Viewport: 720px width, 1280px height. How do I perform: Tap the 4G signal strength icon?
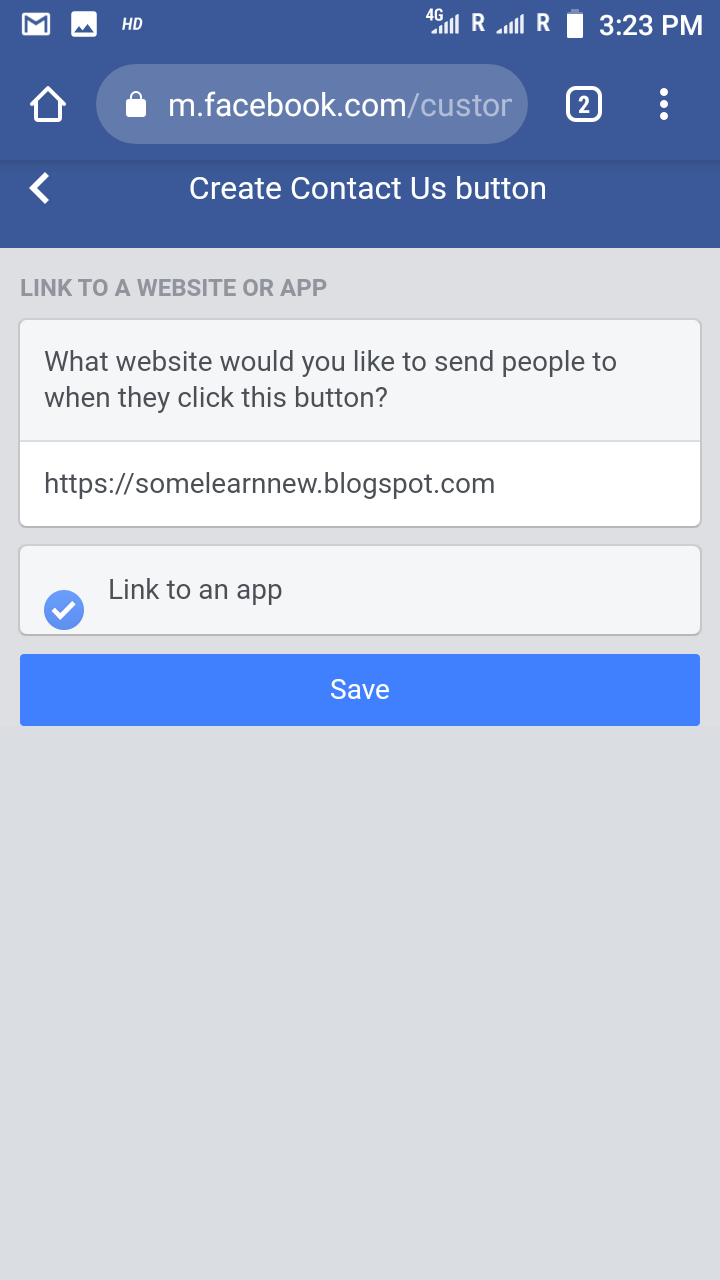pos(443,21)
